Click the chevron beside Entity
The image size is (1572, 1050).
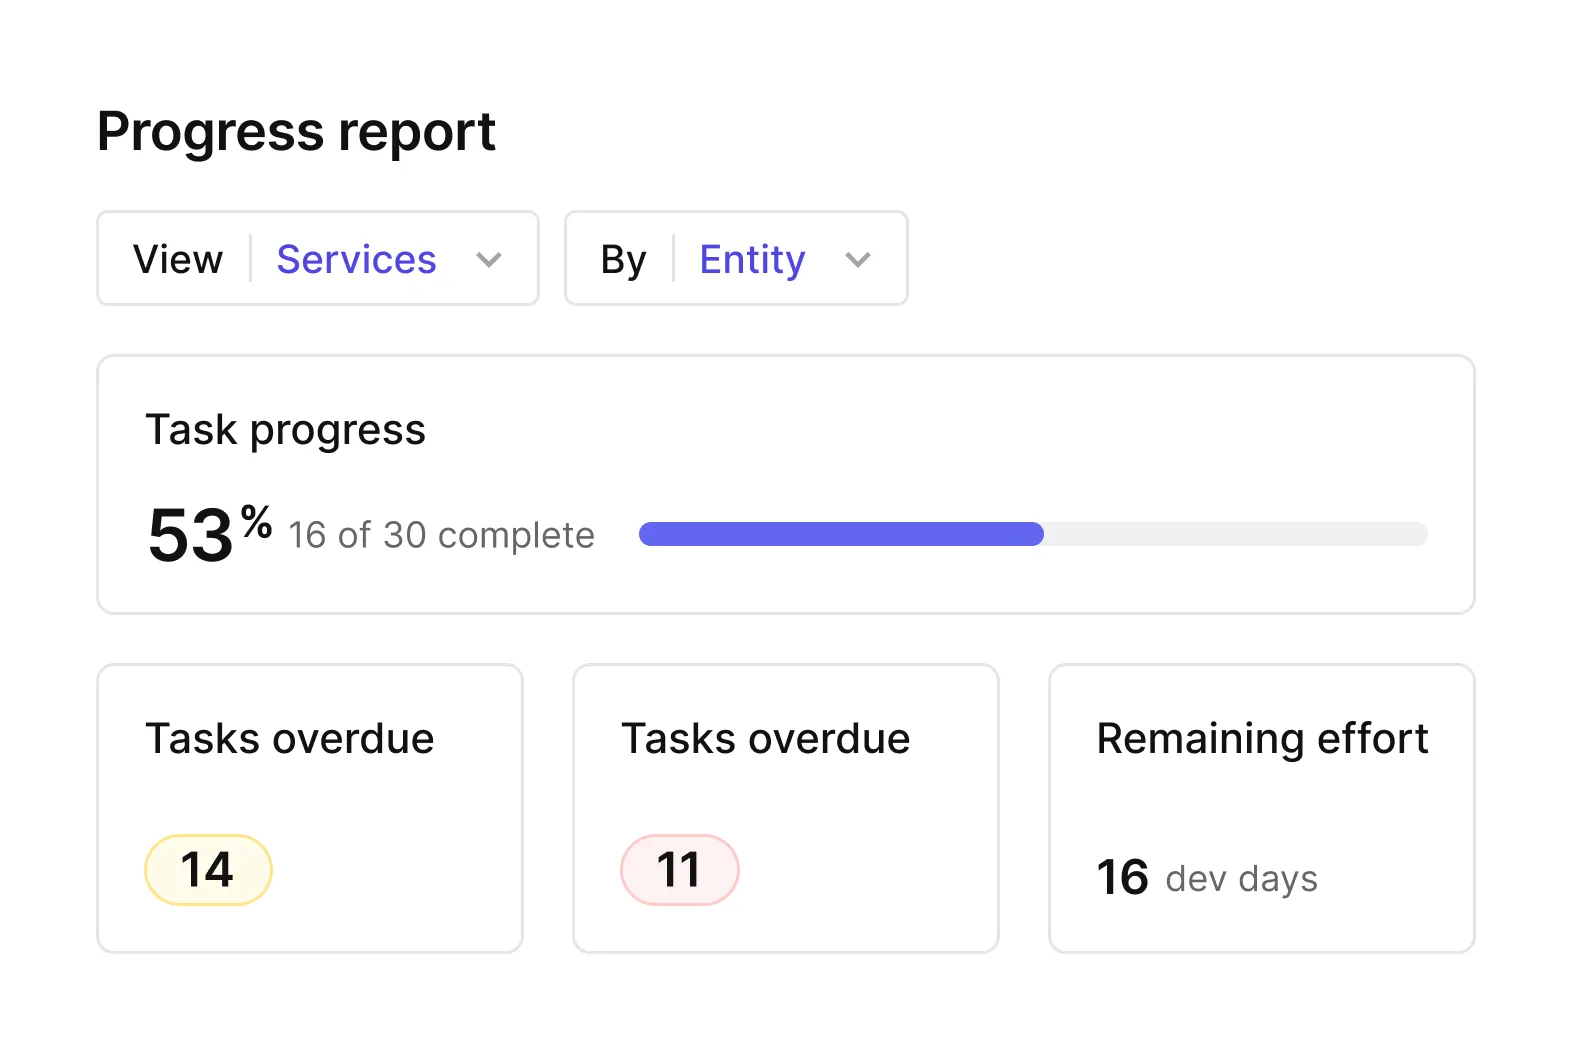tap(857, 260)
